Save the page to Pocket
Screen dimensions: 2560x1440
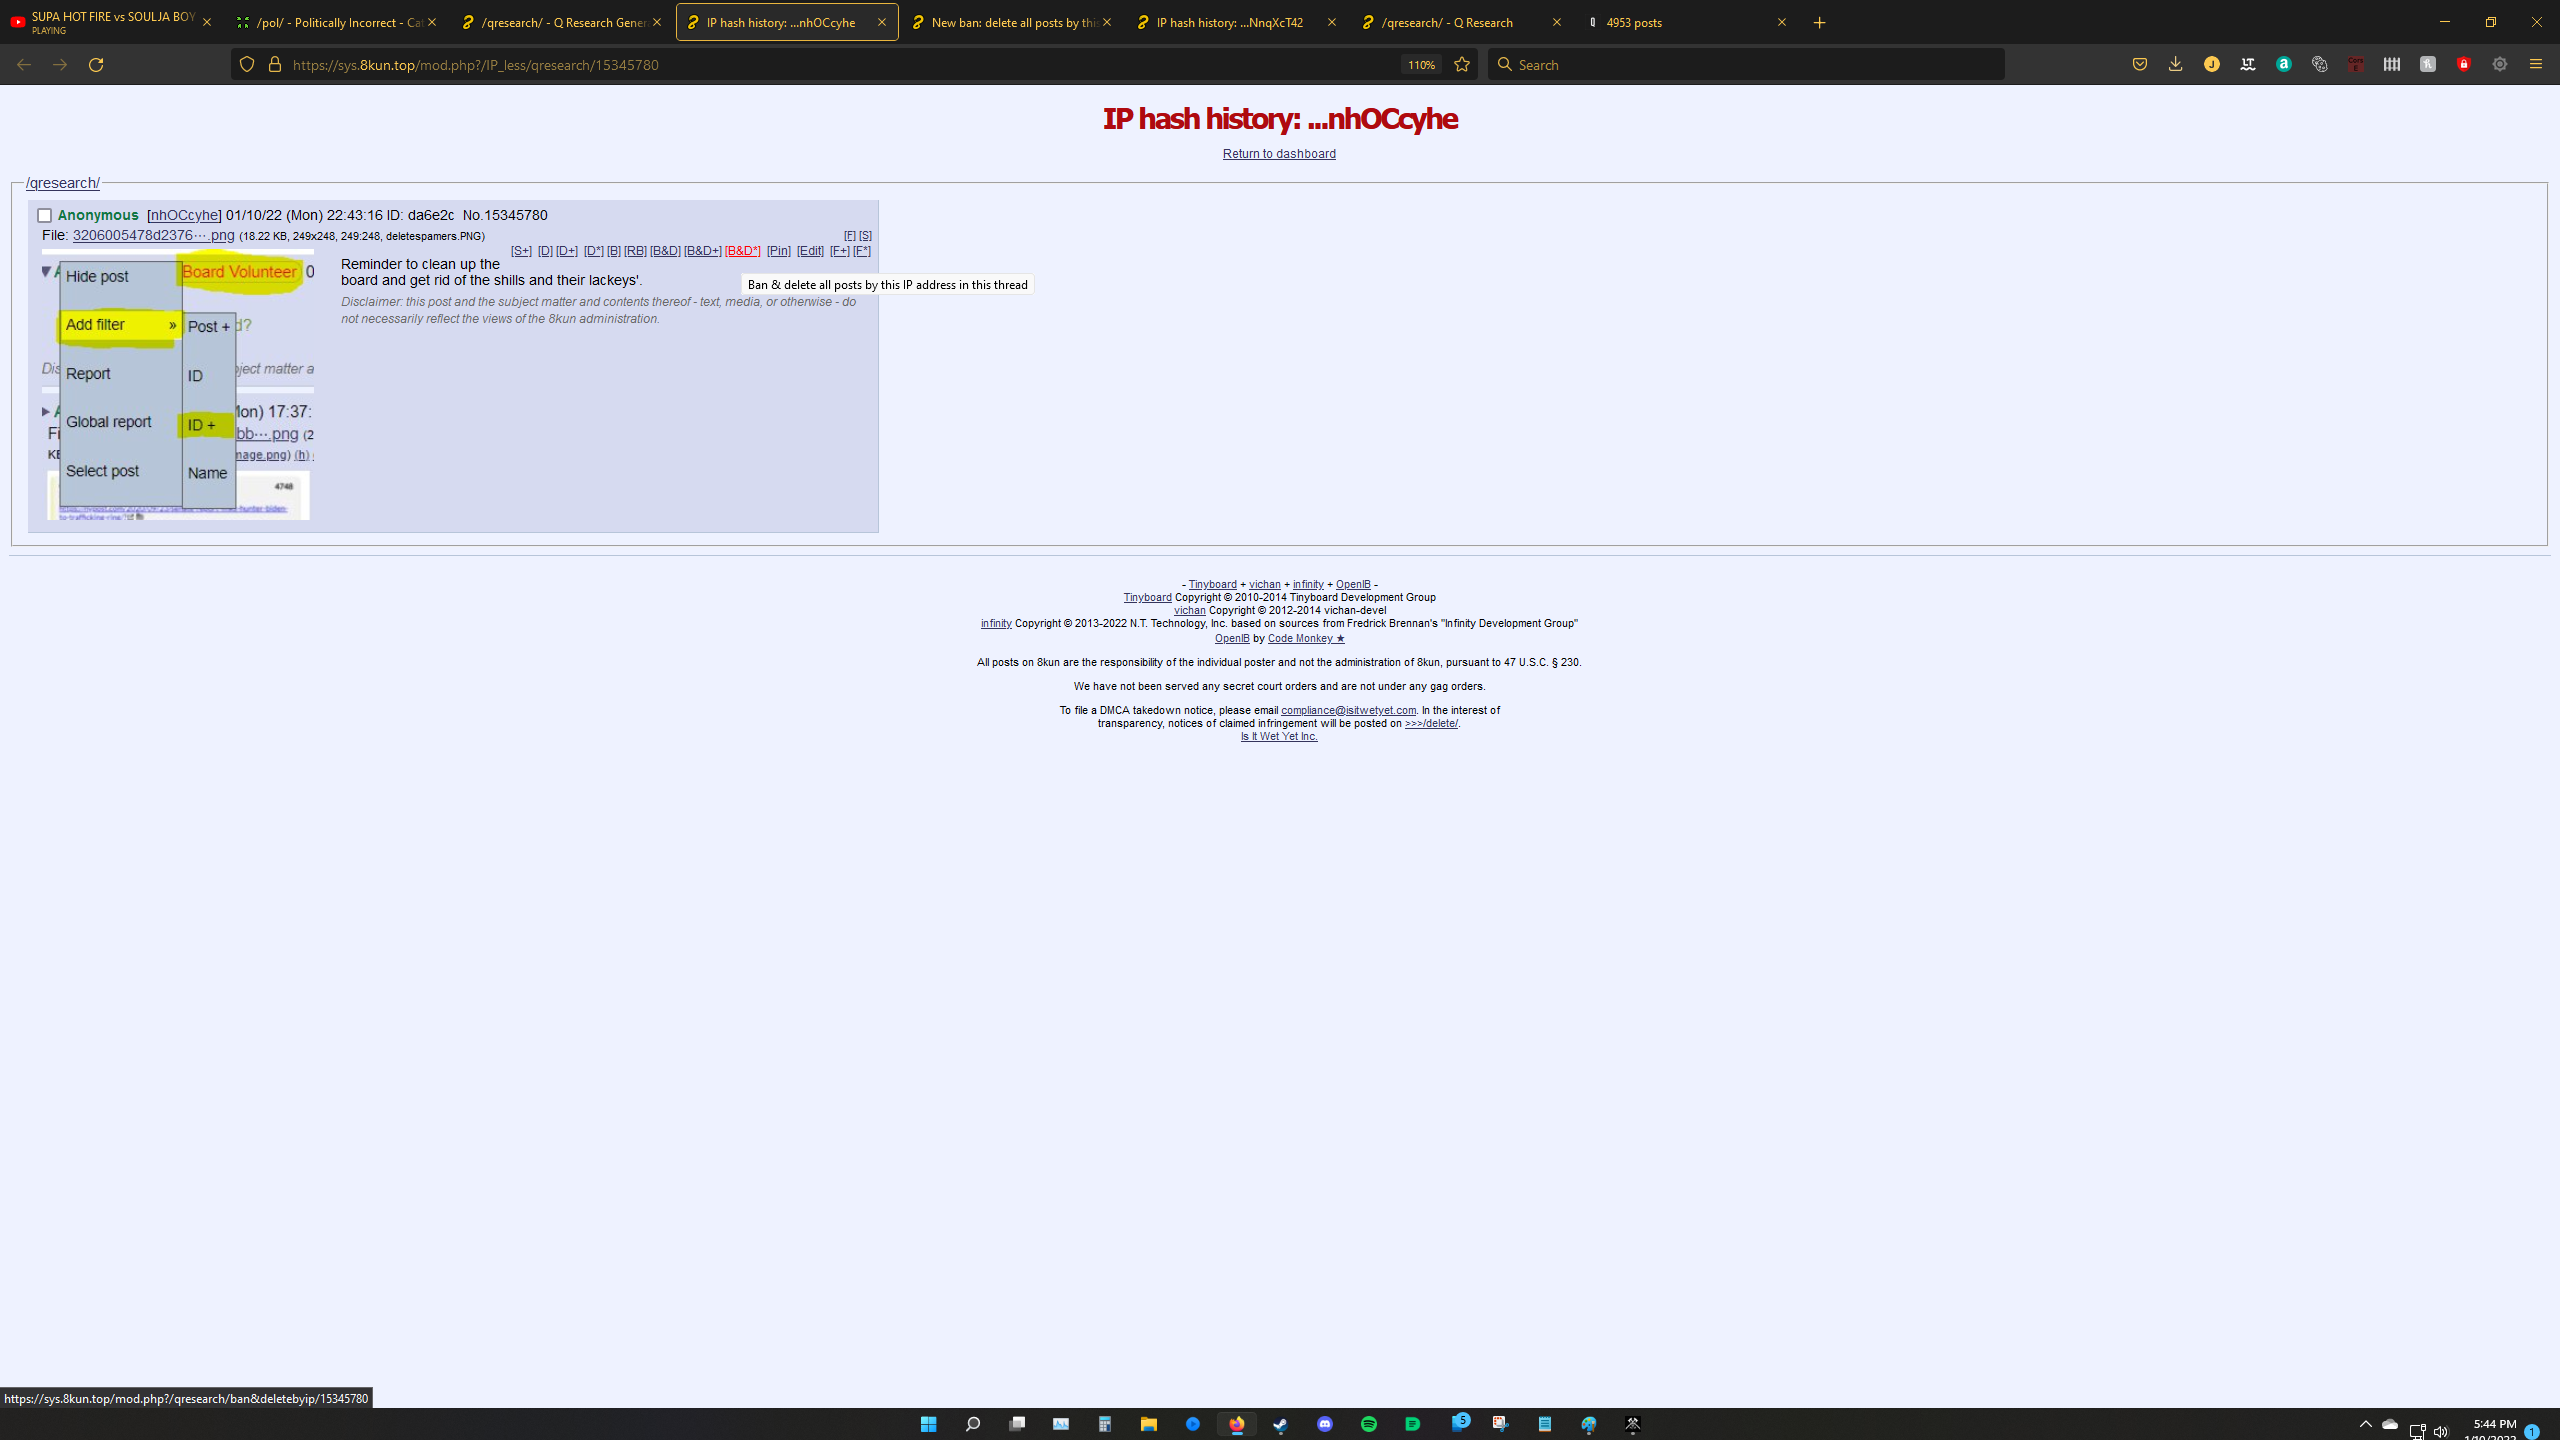tap(2139, 64)
